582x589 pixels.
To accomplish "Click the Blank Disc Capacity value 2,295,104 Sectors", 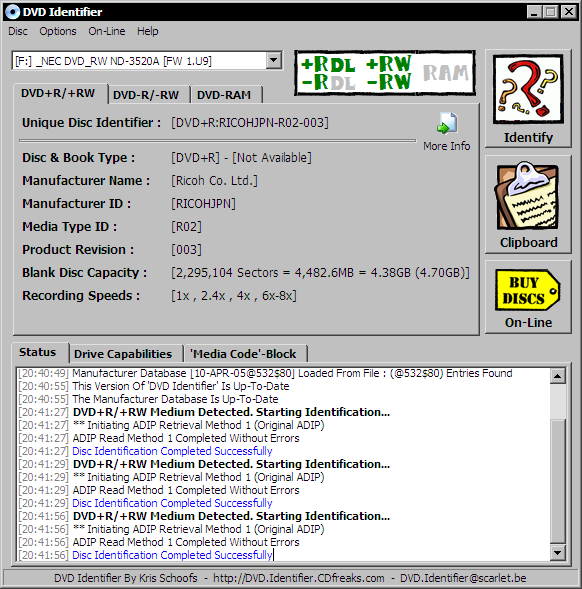I will [320, 272].
